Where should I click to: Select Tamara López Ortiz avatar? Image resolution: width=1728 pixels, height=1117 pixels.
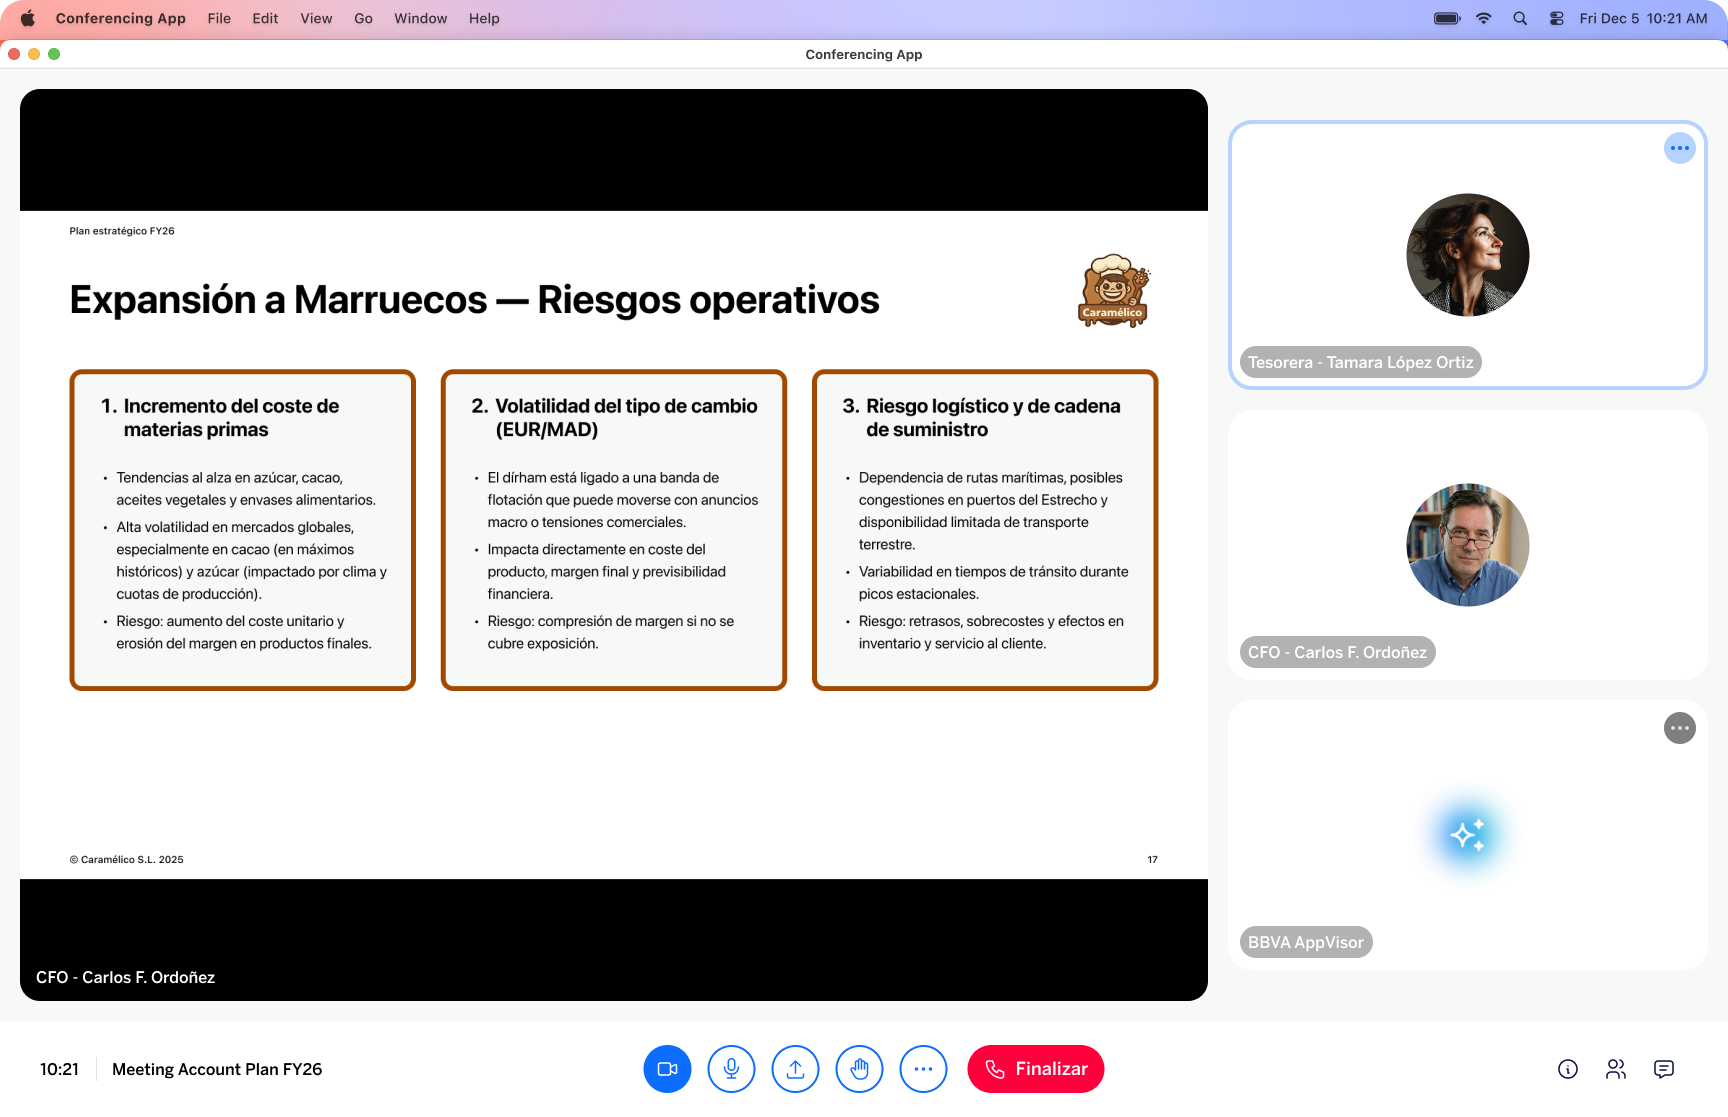click(x=1467, y=255)
